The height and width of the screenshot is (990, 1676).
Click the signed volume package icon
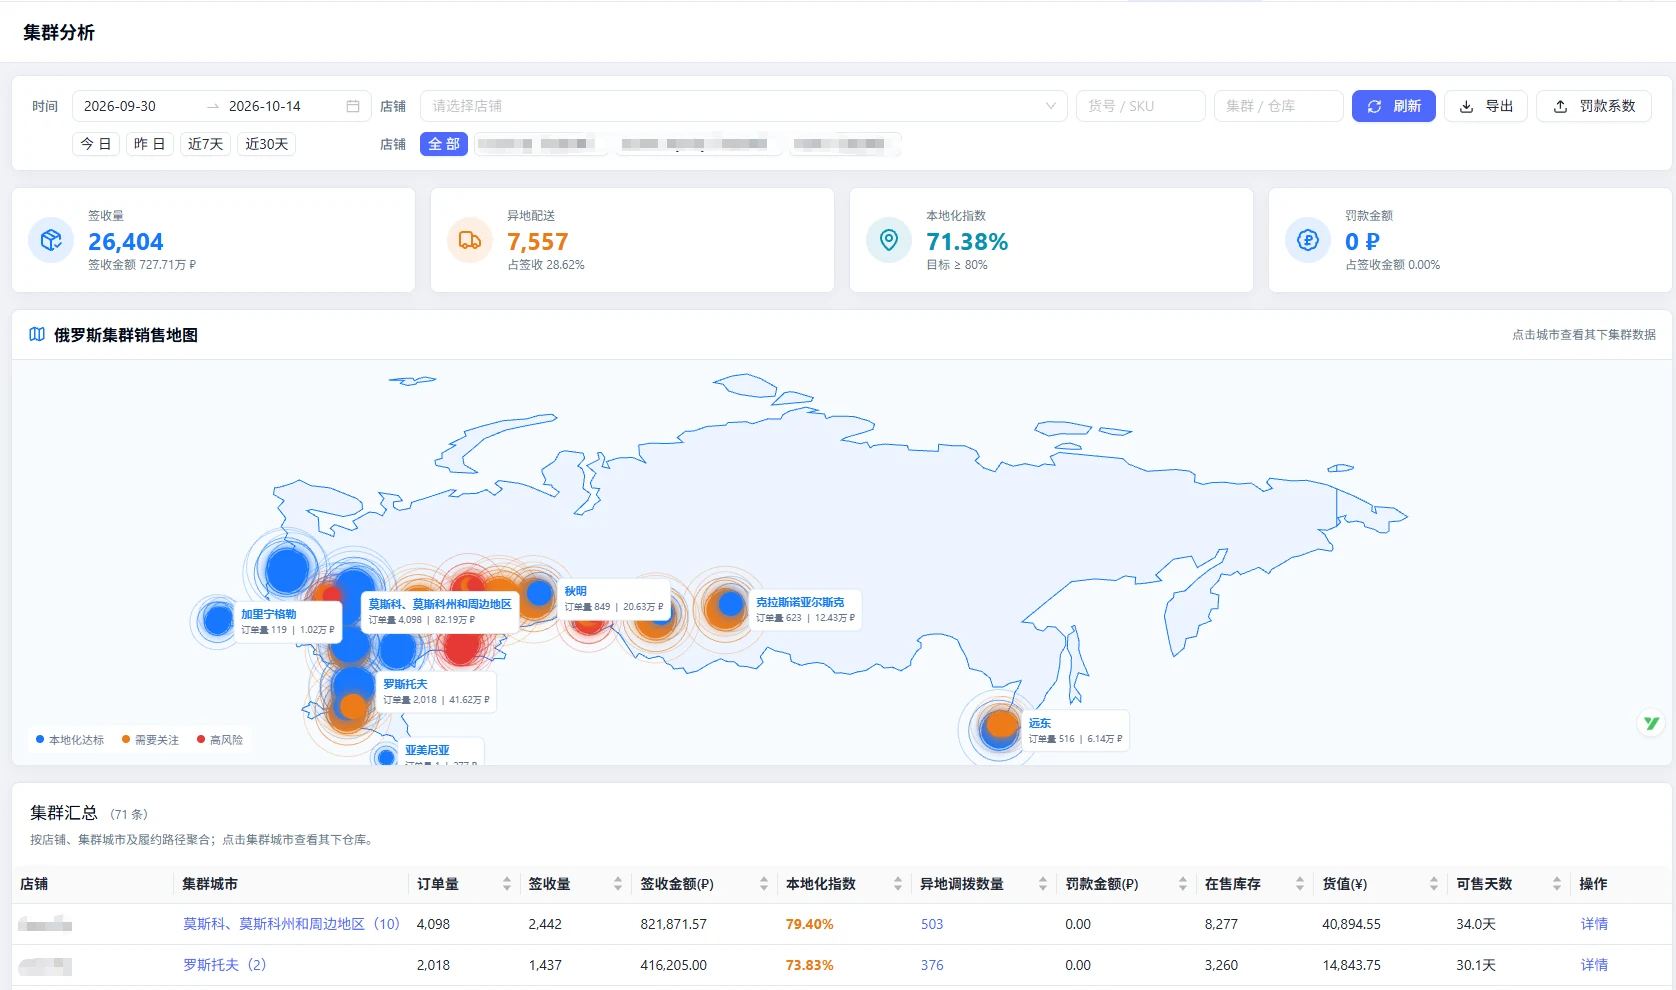pos(51,240)
